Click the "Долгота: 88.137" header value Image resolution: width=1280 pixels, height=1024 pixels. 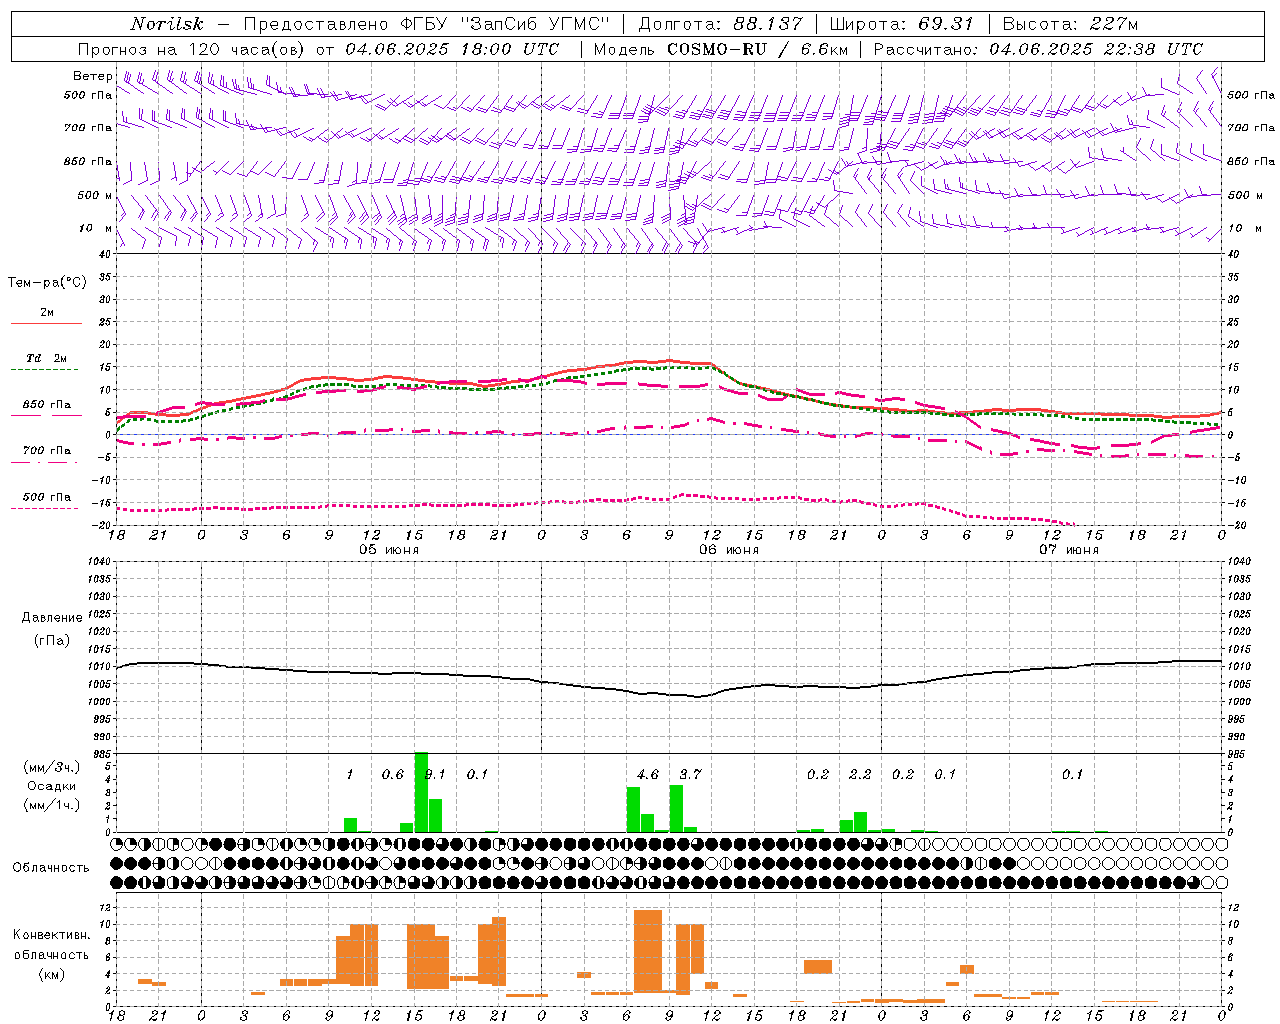[x=720, y=24]
